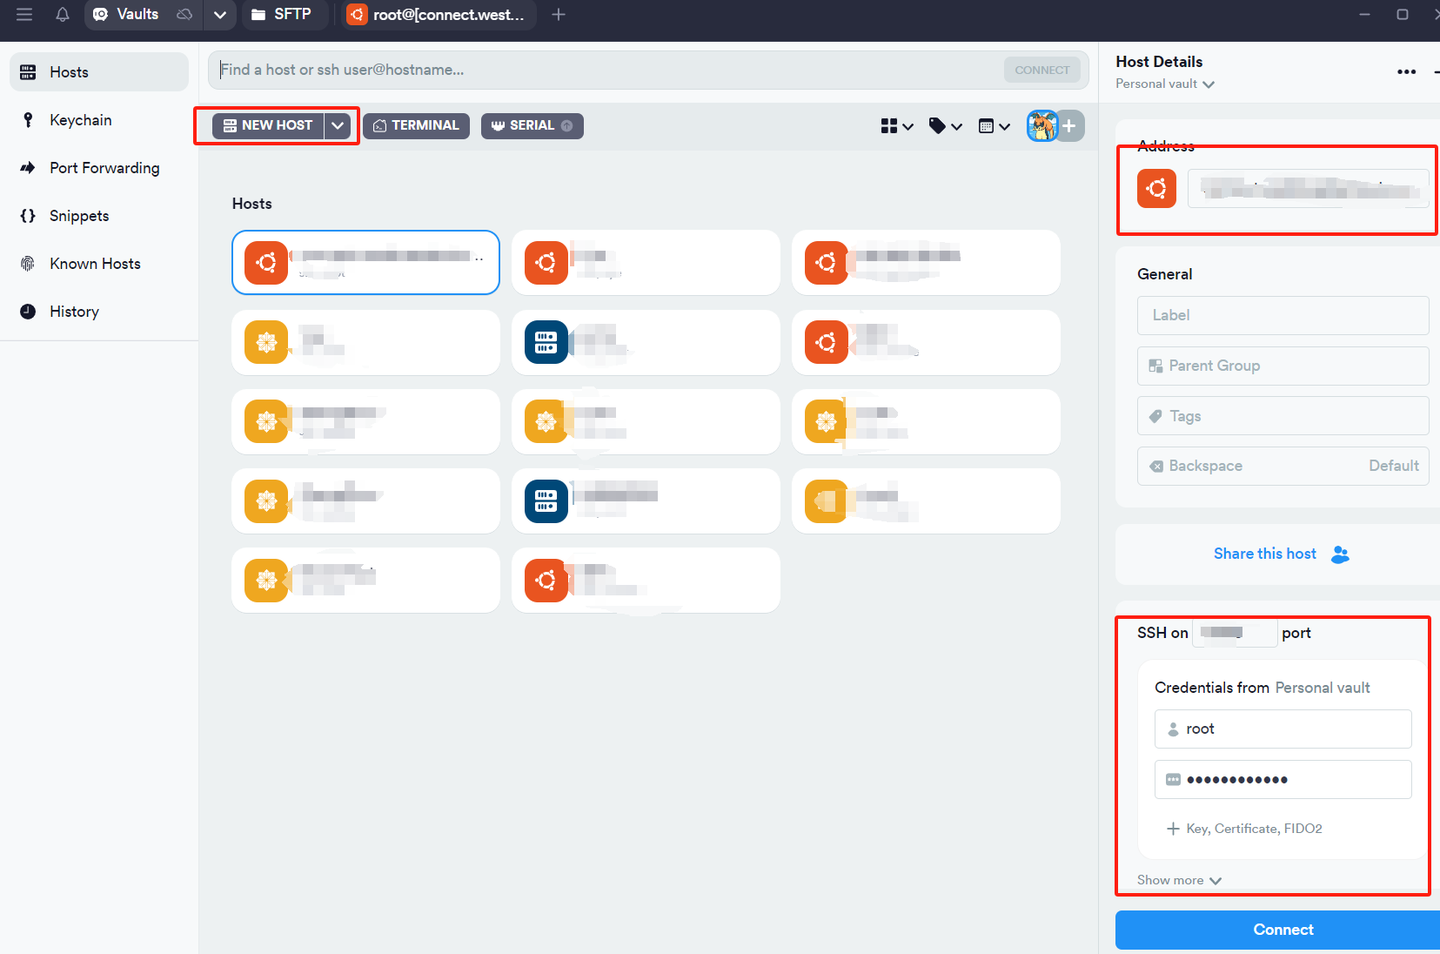1440x954 pixels.
Task: Open the Personal vault dropdown
Action: (1164, 84)
